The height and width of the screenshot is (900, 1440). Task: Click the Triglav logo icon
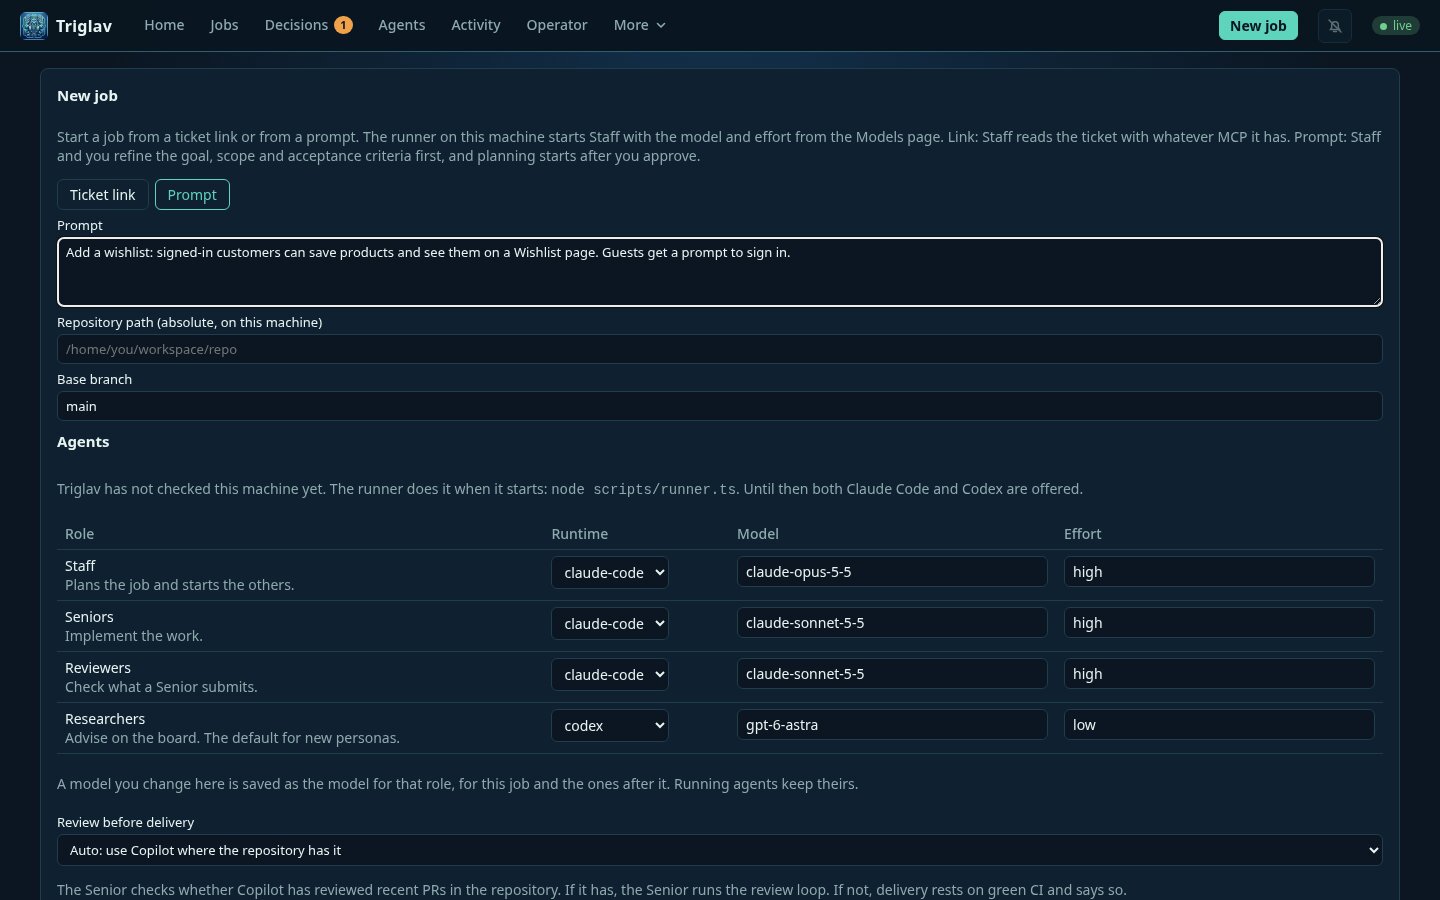pos(34,26)
